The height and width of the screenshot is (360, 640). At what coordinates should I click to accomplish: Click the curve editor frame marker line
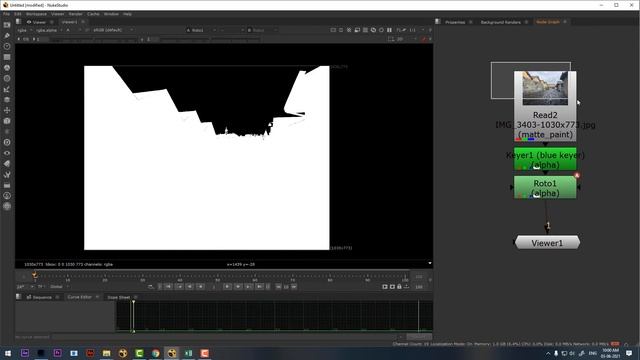click(x=133, y=316)
